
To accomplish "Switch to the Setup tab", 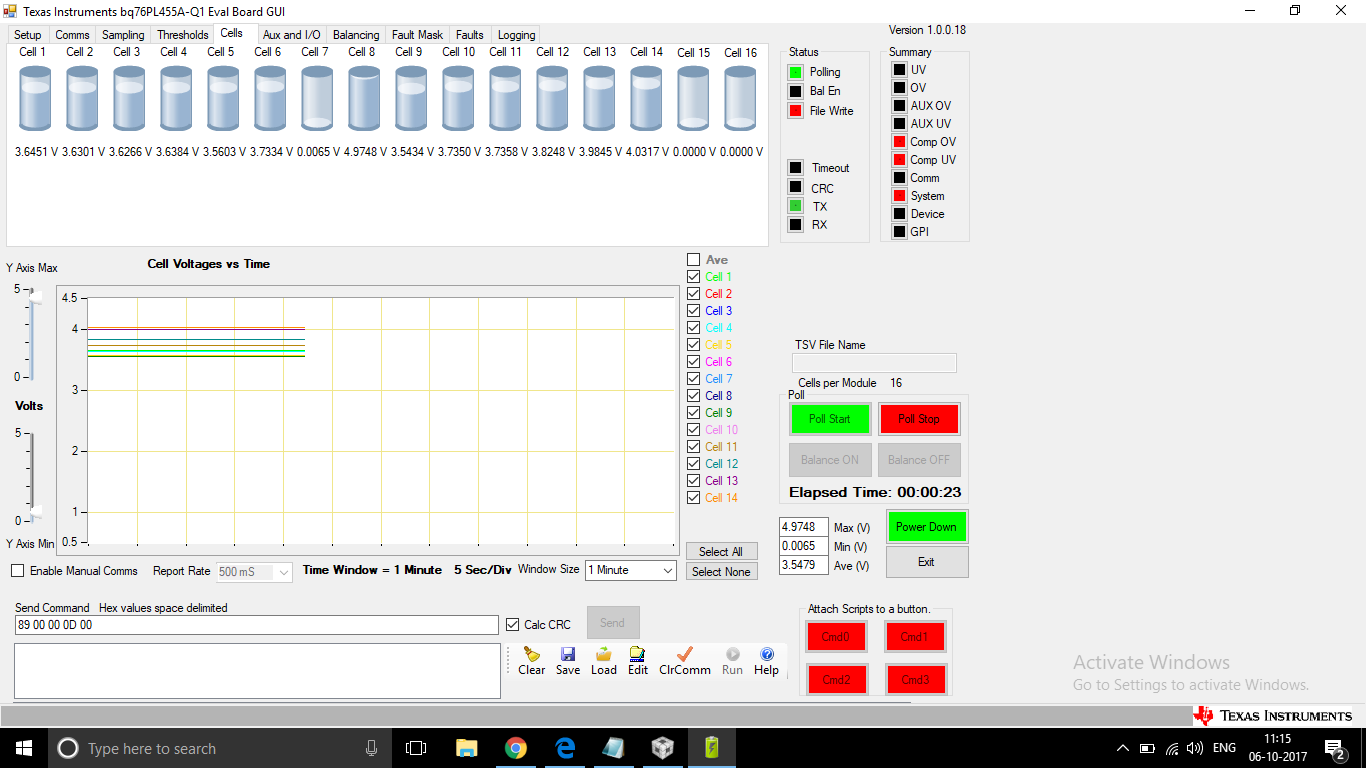I will (28, 35).
